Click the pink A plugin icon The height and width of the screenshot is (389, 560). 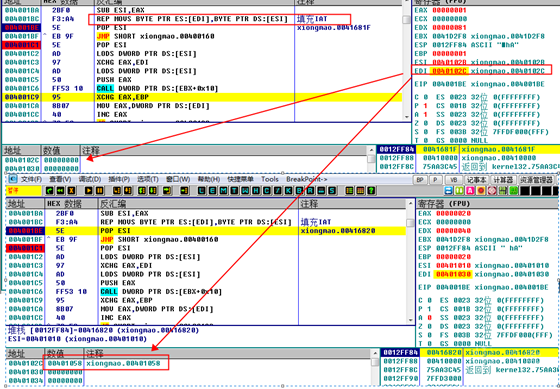pos(470,191)
